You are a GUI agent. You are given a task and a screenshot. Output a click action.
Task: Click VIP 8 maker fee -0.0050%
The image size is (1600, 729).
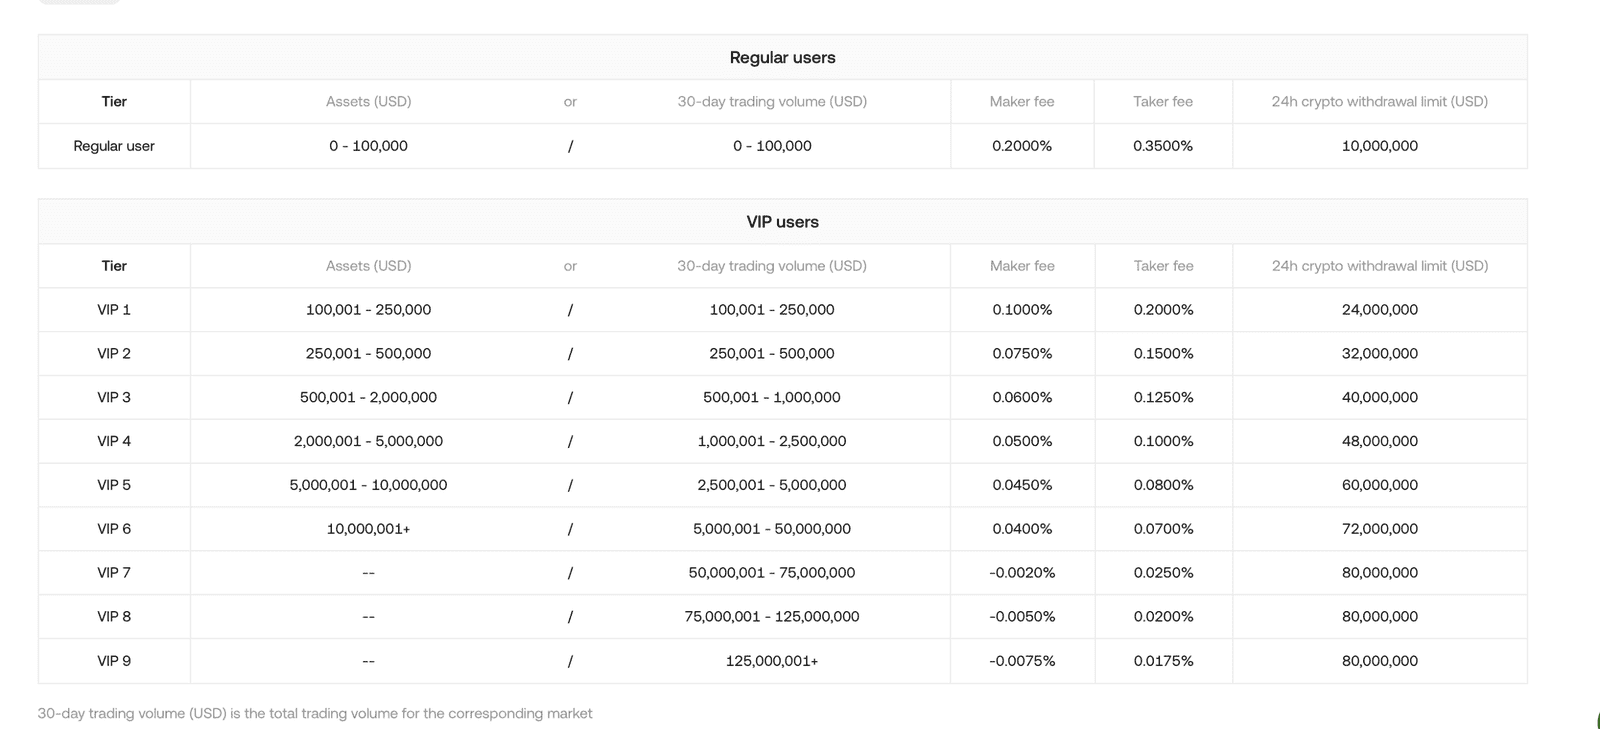tap(1022, 617)
